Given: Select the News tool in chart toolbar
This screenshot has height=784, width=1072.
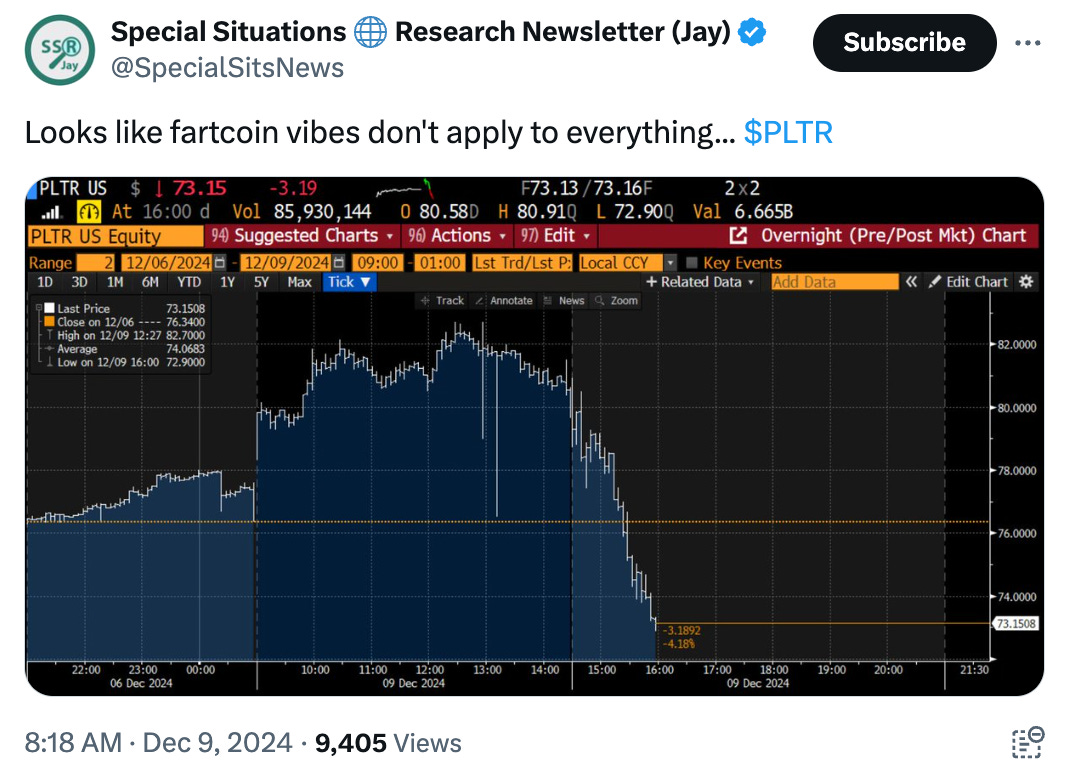Looking at the screenshot, I should click(564, 301).
